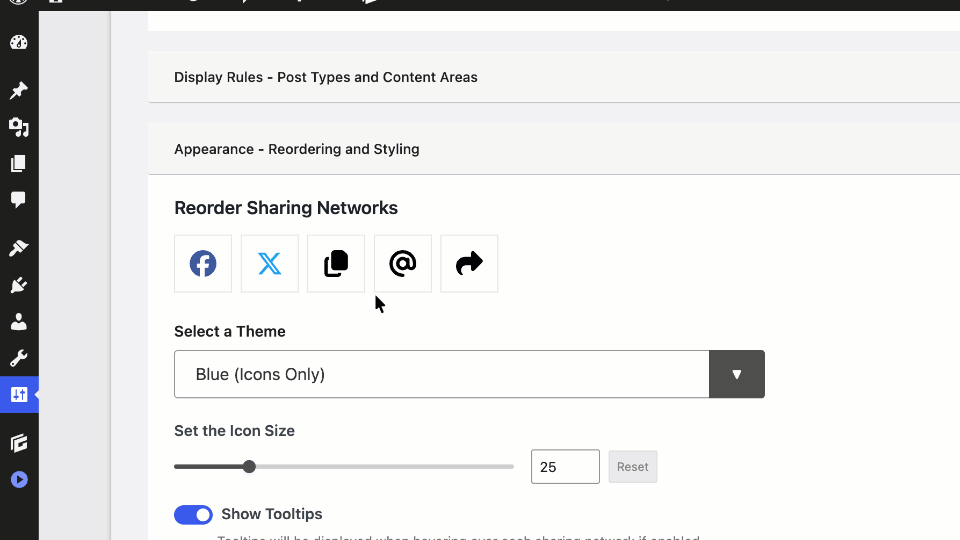This screenshot has height=540, width=960.
Task: Click the Share arrow network icon
Action: 469,264
